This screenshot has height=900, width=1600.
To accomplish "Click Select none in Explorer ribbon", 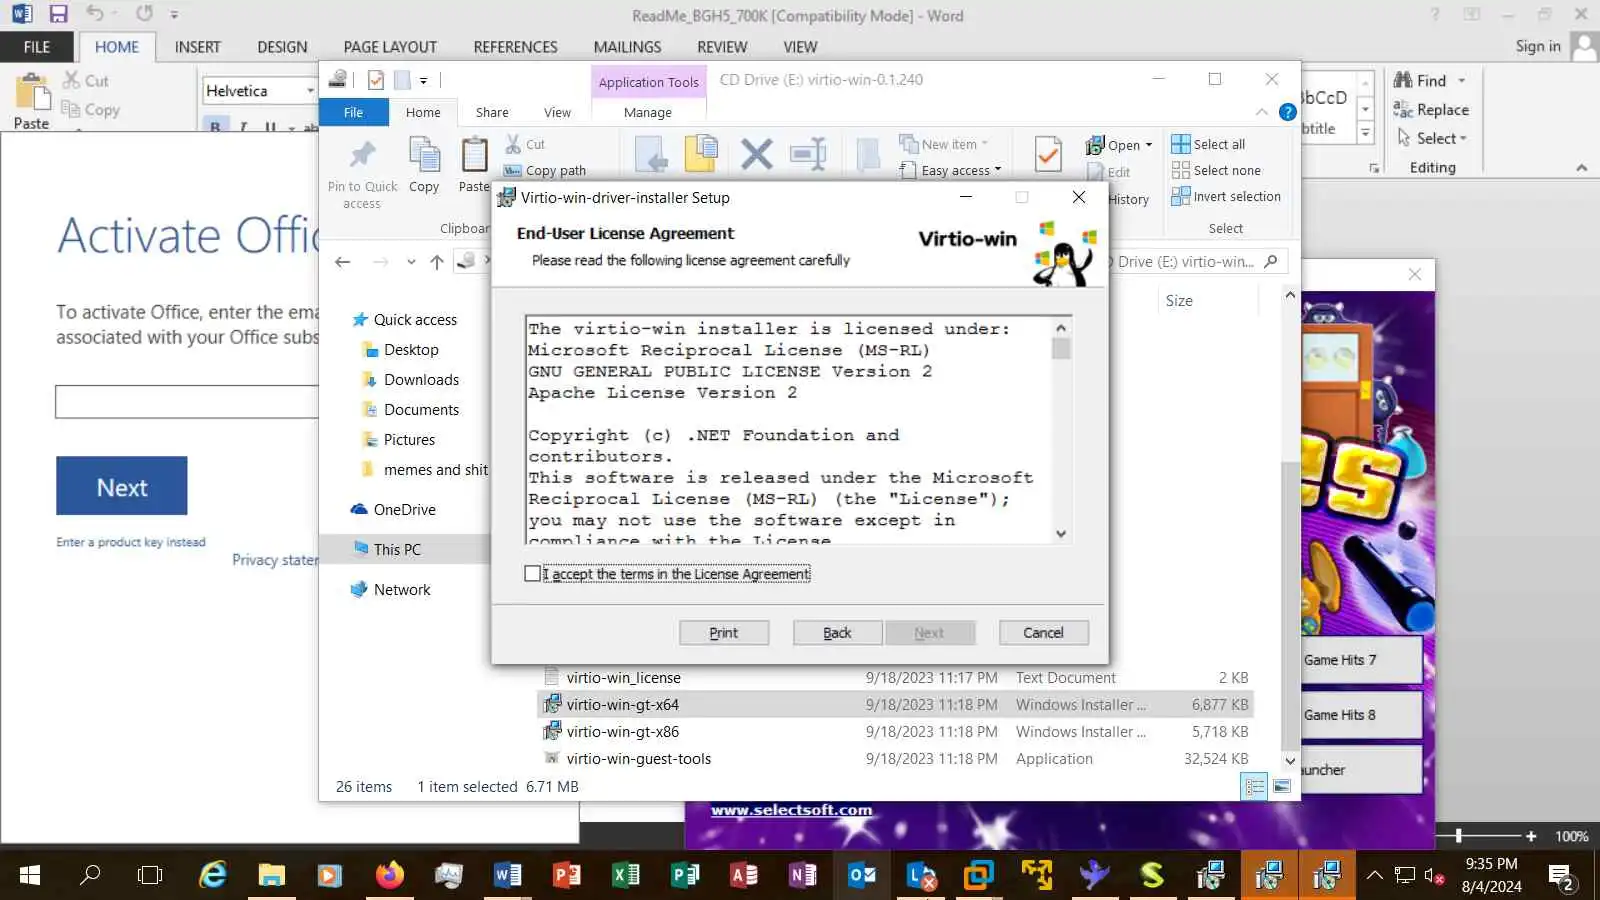I will 1216,170.
